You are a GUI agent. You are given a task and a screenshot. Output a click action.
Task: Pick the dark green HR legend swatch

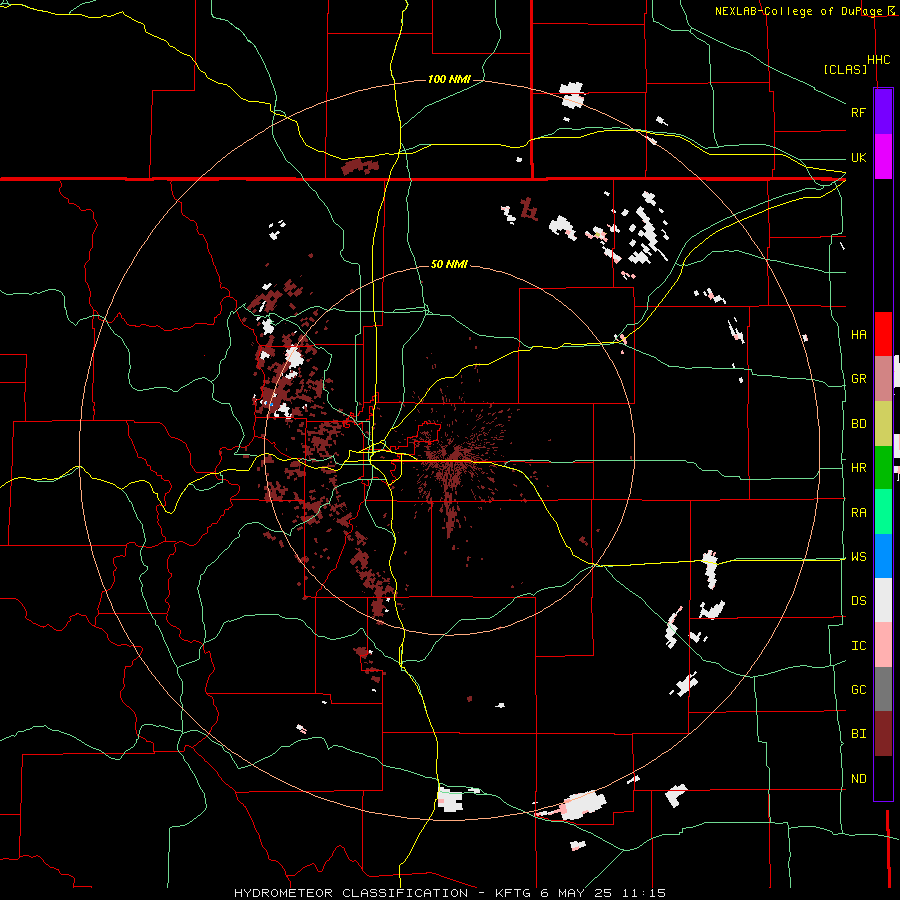883,468
